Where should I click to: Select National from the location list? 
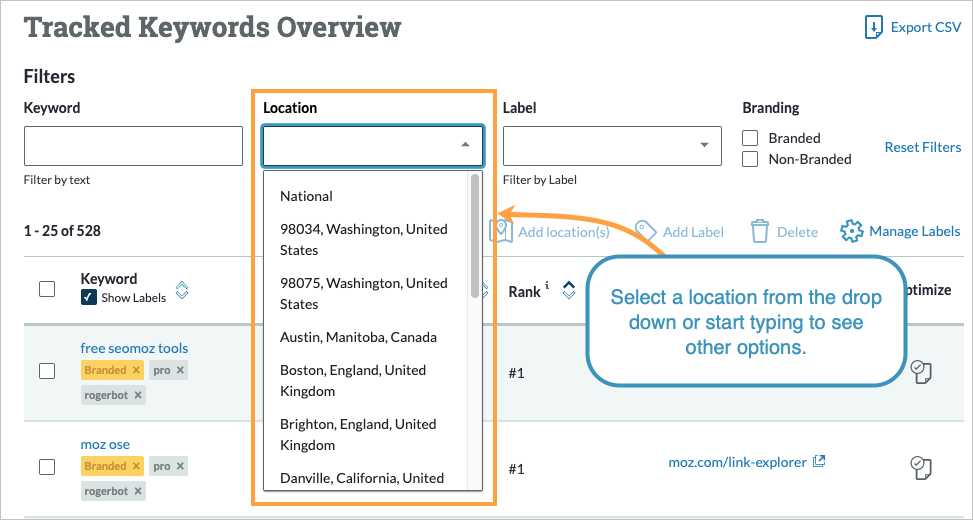(306, 196)
